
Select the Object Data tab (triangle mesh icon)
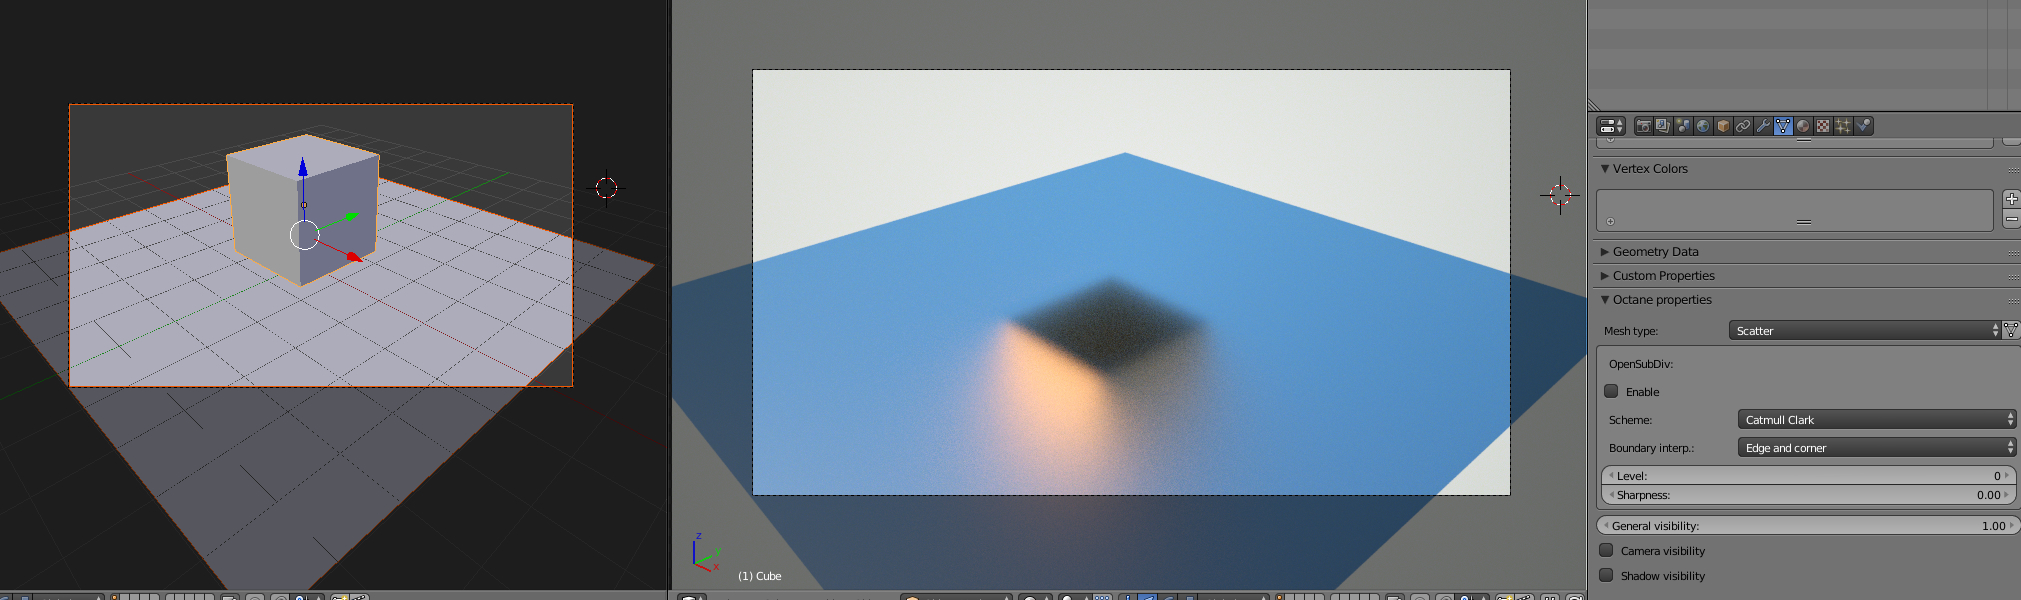(x=1783, y=126)
